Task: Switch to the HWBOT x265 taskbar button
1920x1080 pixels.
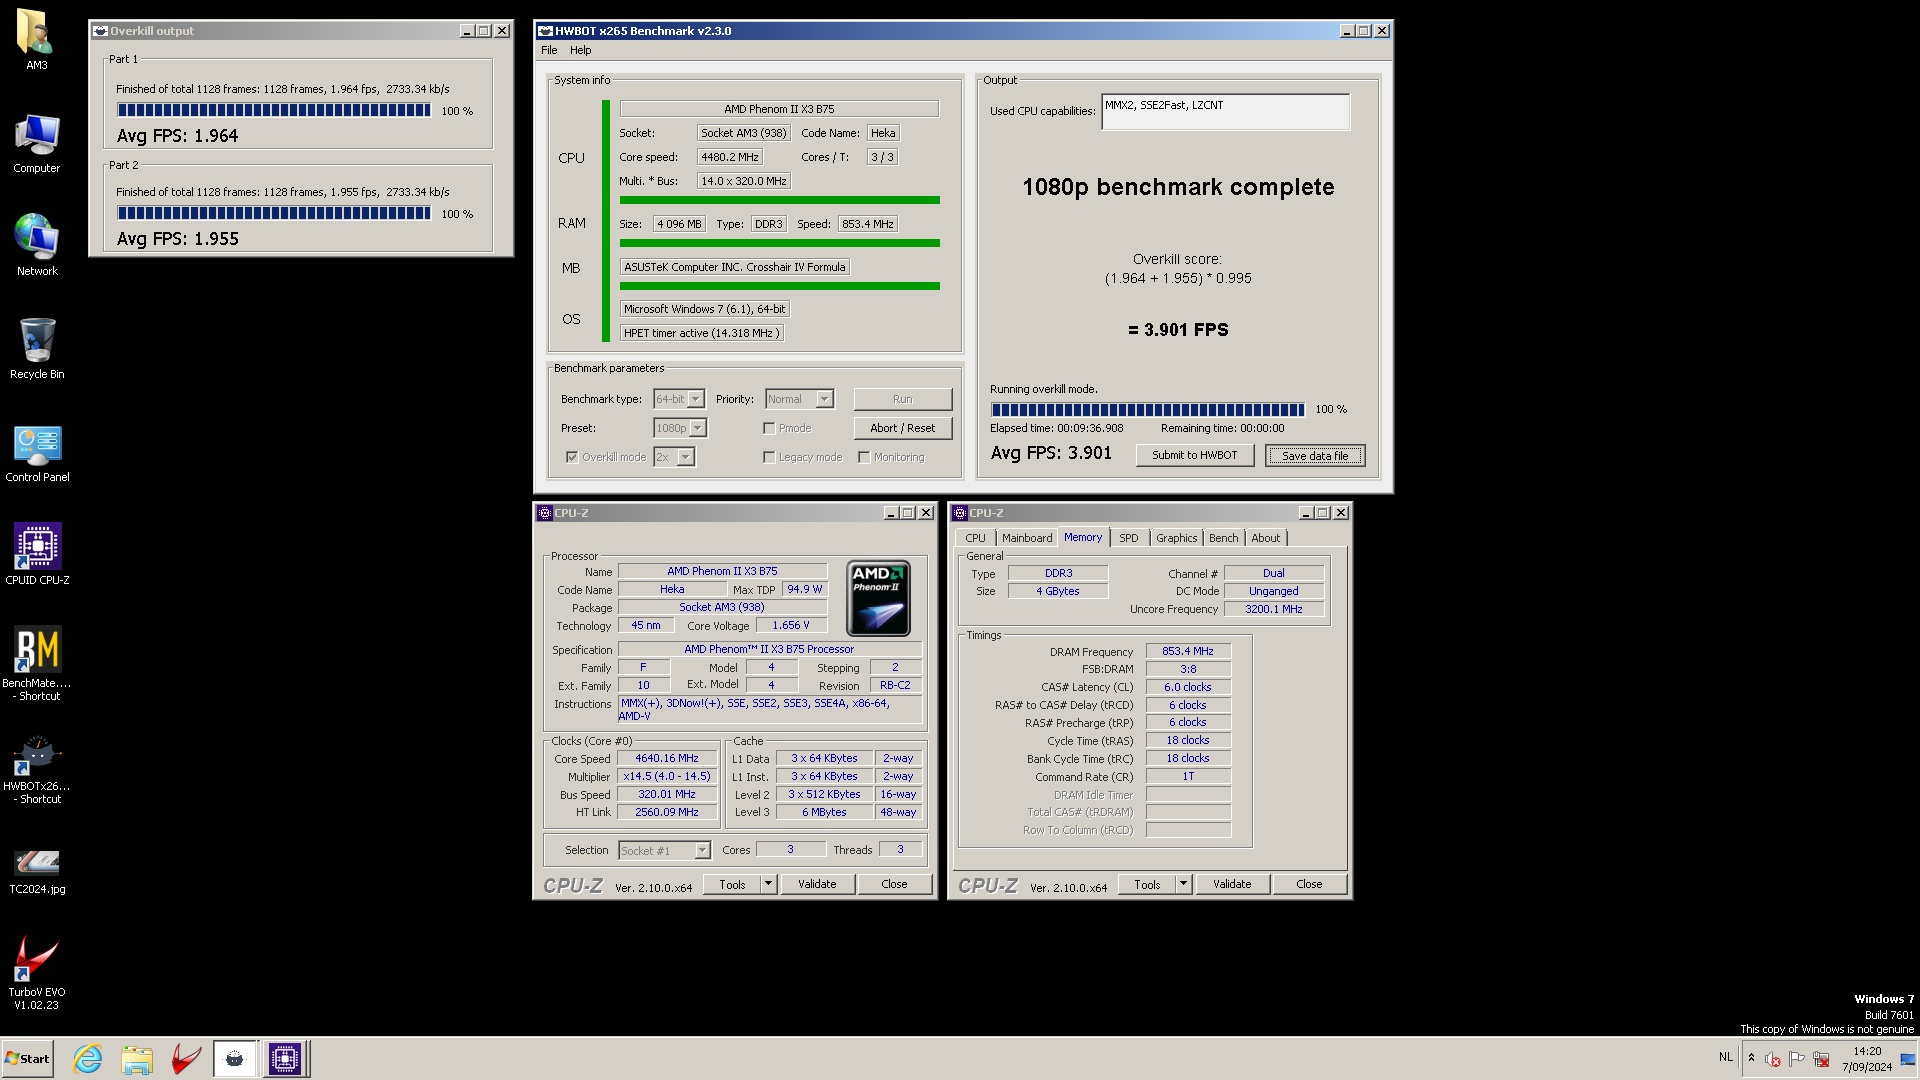Action: (235, 1058)
